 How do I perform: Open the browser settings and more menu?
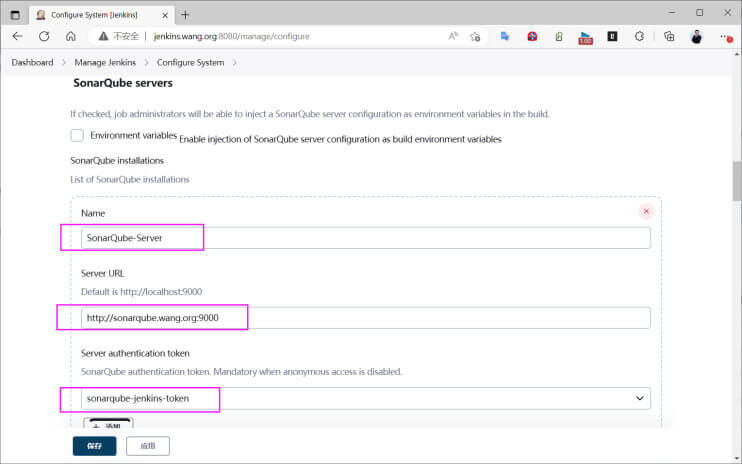[726, 37]
